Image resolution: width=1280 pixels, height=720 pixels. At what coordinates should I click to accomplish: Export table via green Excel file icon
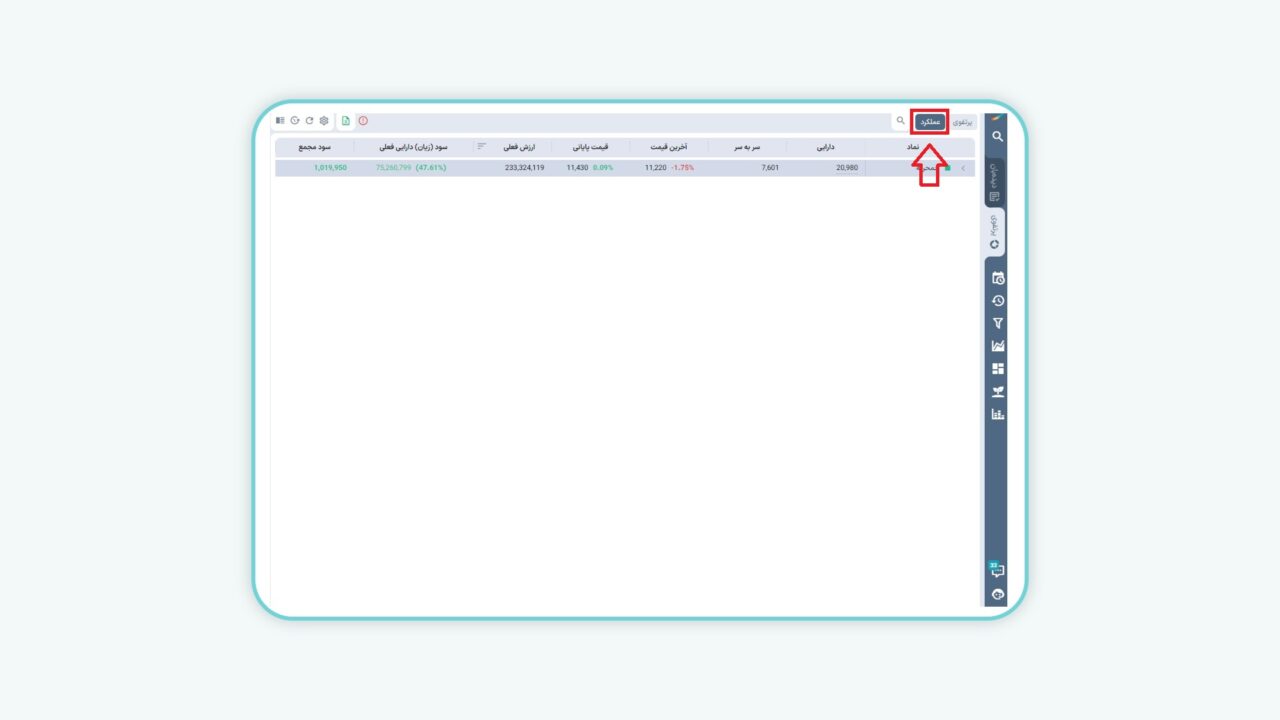(x=345, y=121)
